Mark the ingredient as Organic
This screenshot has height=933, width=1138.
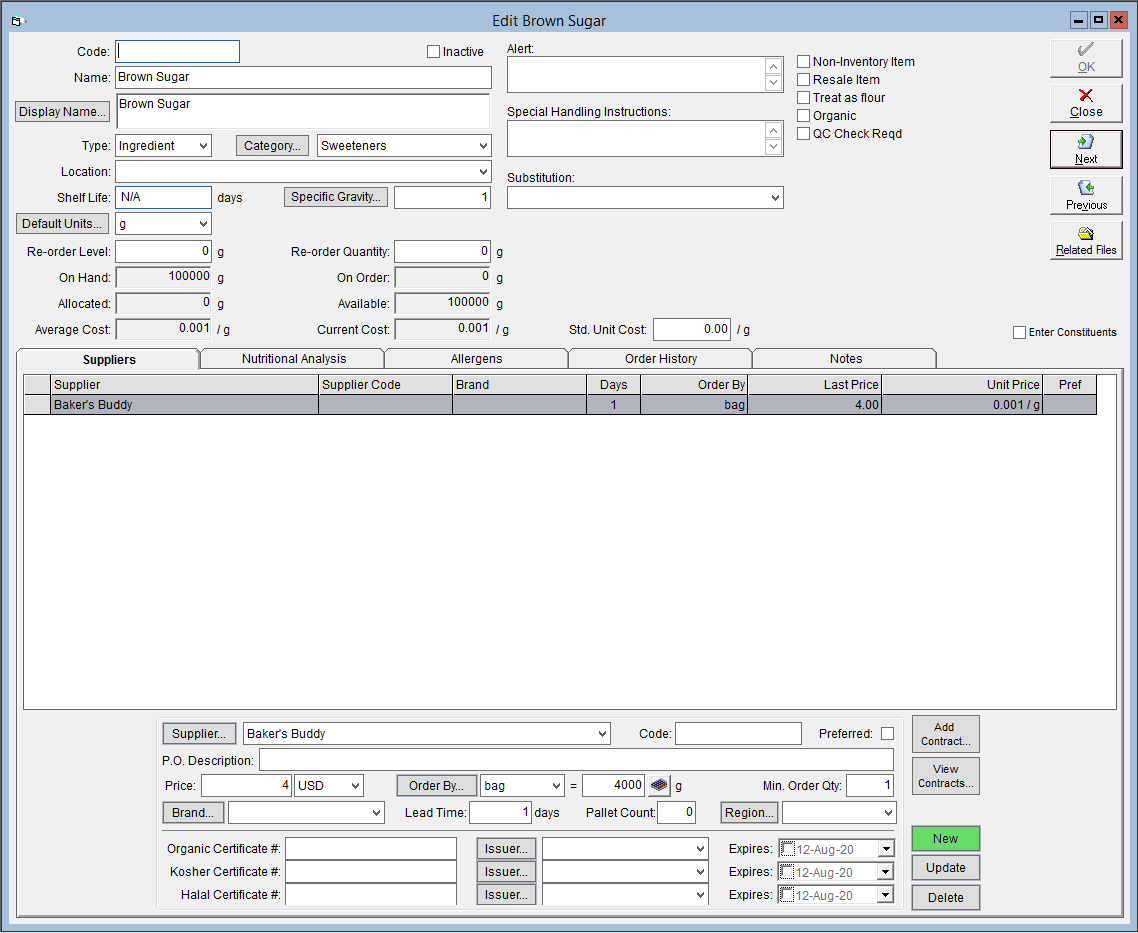click(x=803, y=115)
